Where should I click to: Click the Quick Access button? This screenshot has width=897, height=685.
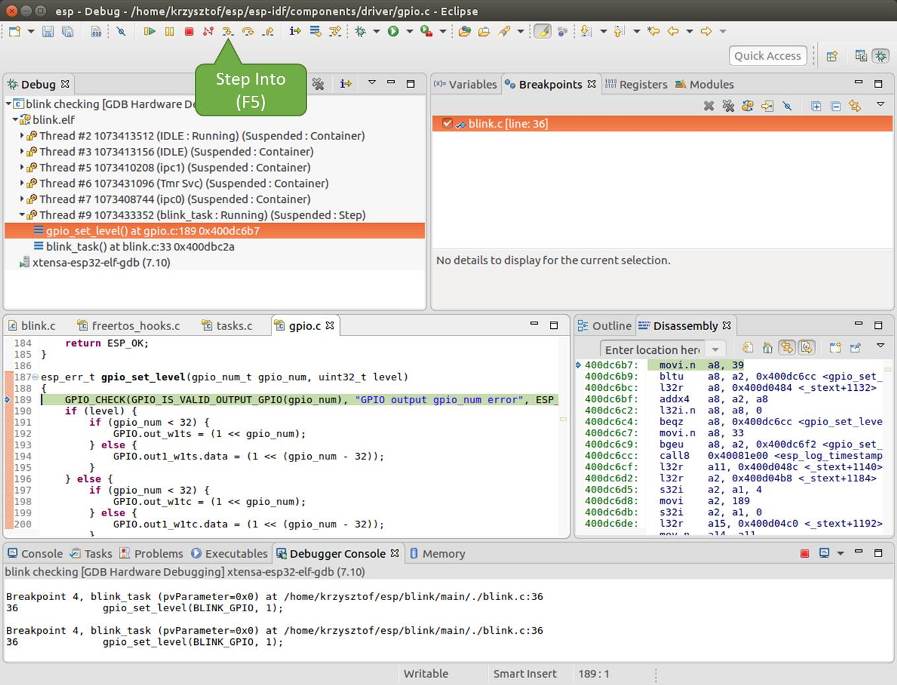[767, 55]
